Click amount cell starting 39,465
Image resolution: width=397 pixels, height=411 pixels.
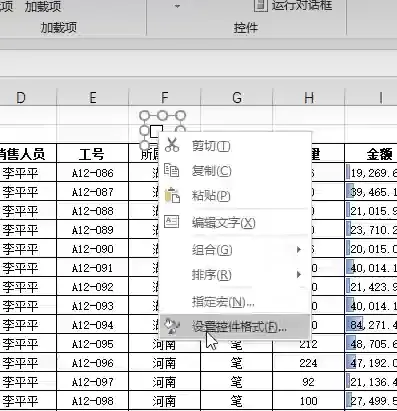tap(371, 192)
